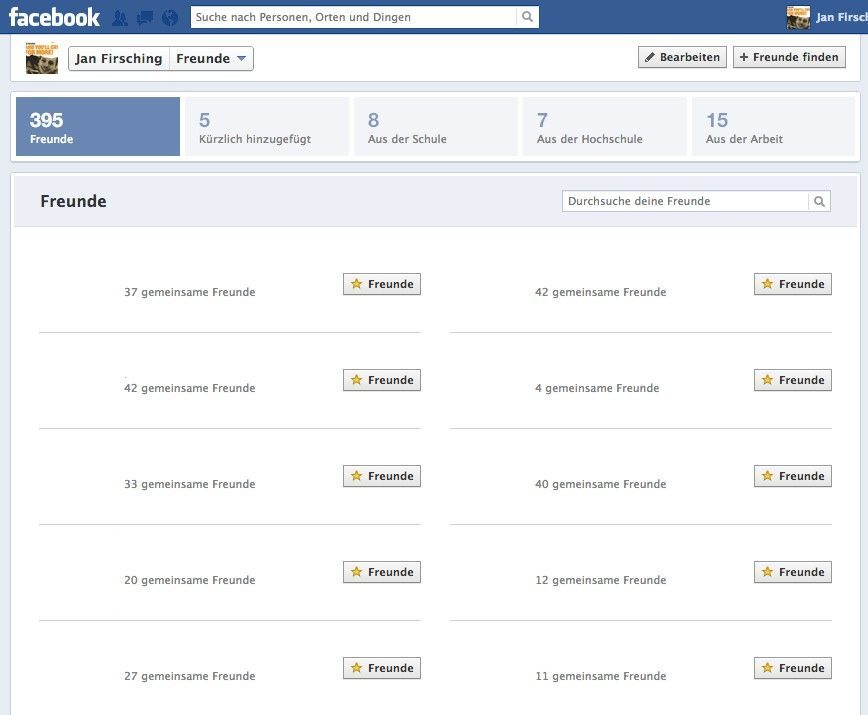Open Freunde button for 27 gemeinsame Freunde

[x=382, y=668]
